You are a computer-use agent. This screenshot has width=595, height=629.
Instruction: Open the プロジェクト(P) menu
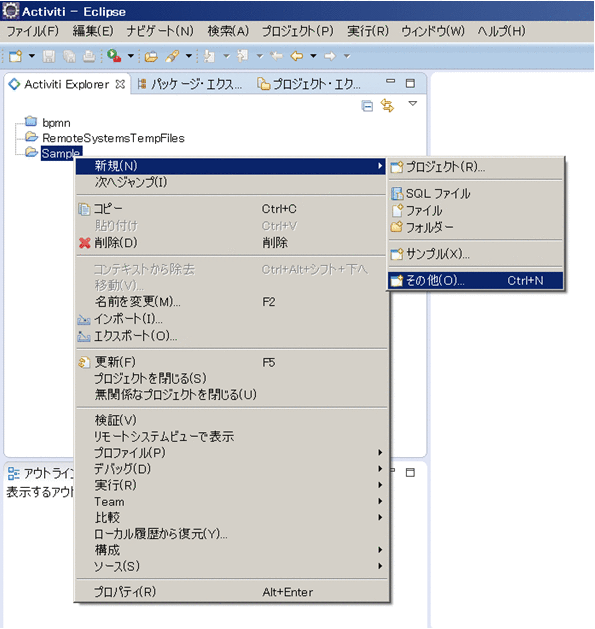click(297, 31)
